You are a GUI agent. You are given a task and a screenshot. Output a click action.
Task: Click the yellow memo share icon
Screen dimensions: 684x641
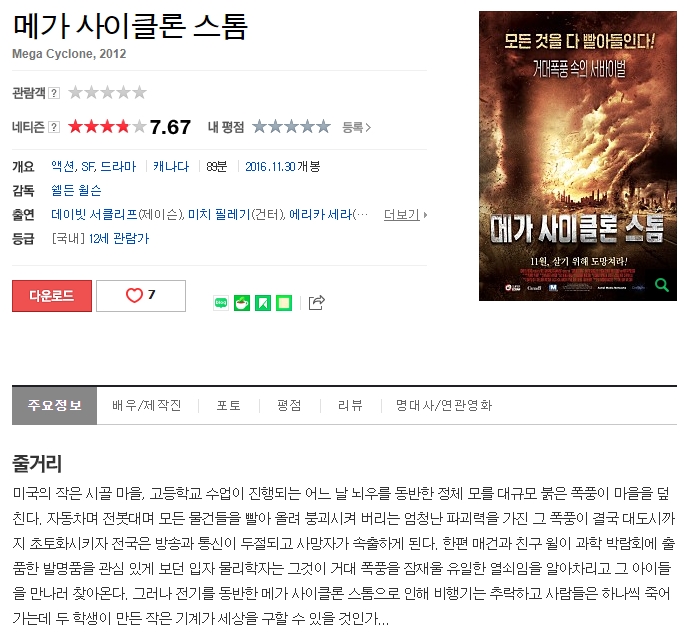[x=284, y=302]
